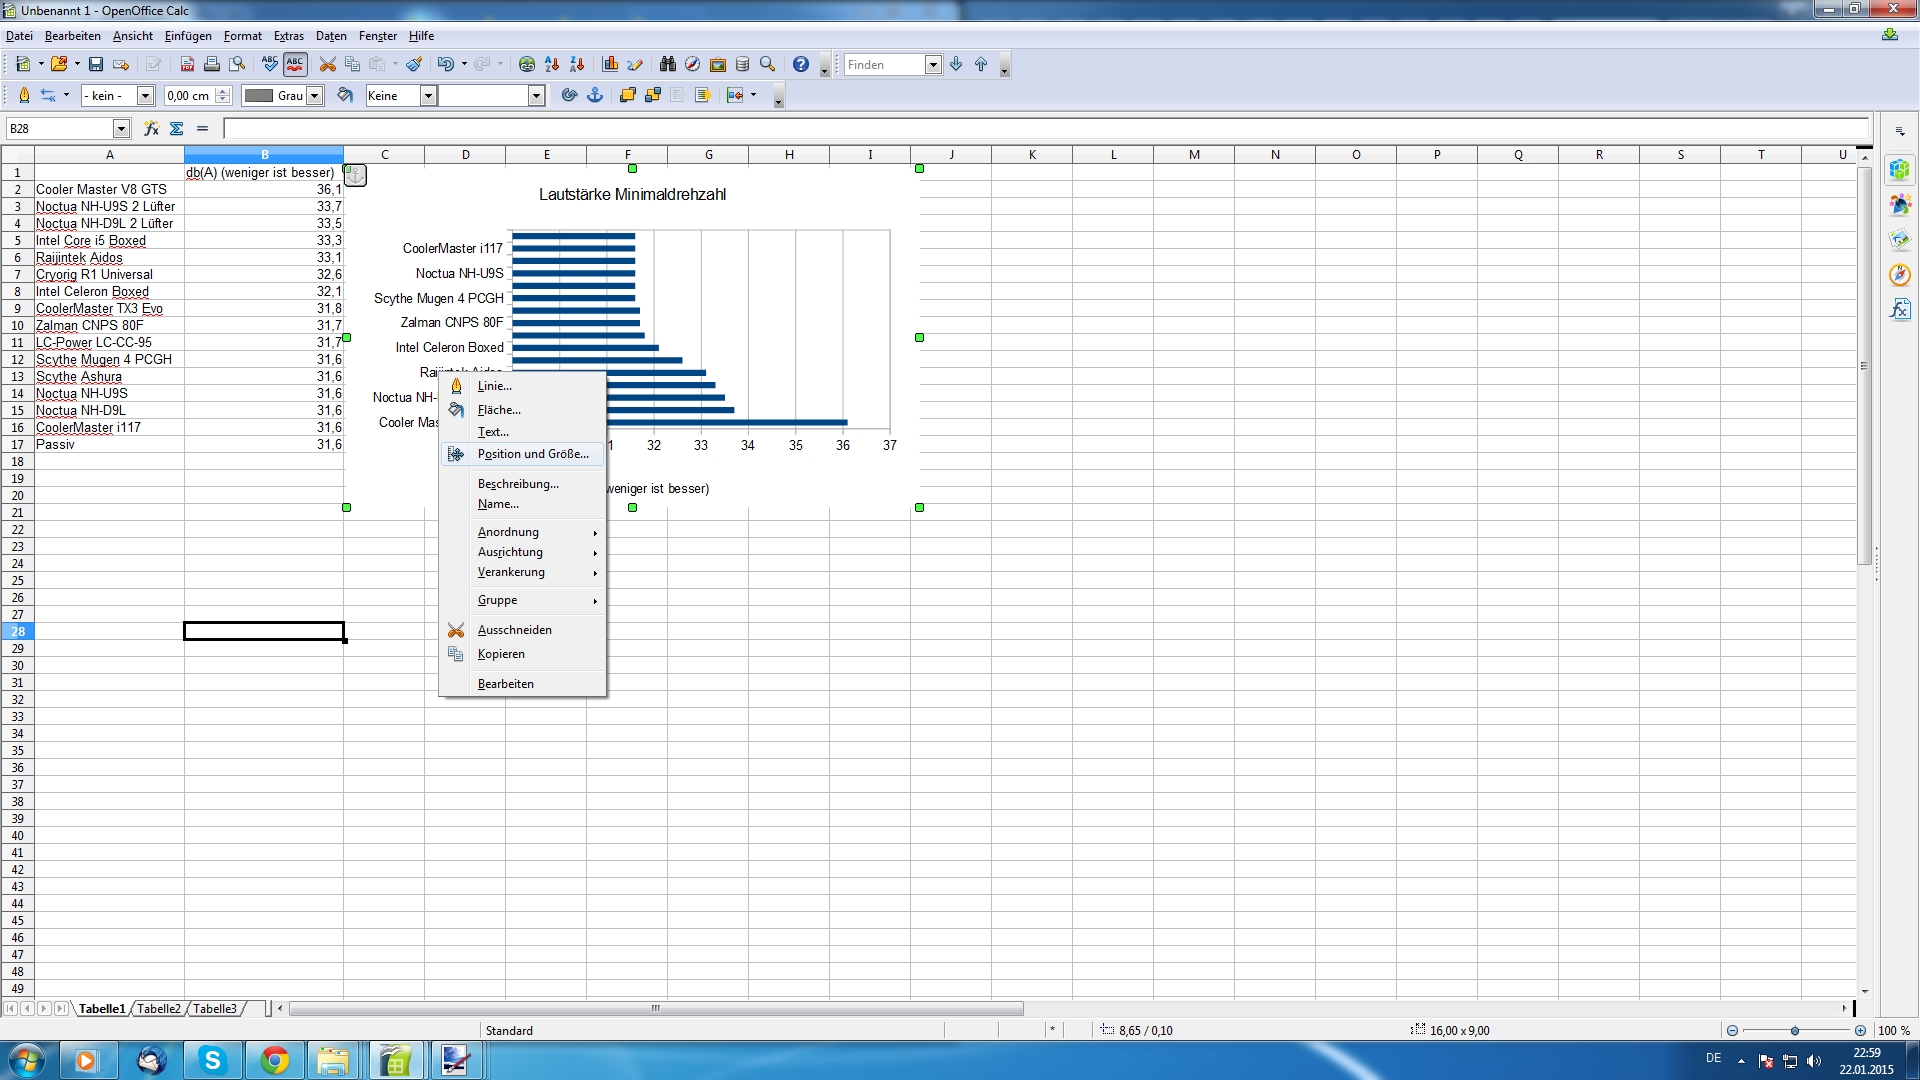Open Chrome from the taskbar
1920x1080 pixels.
coord(274,1061)
